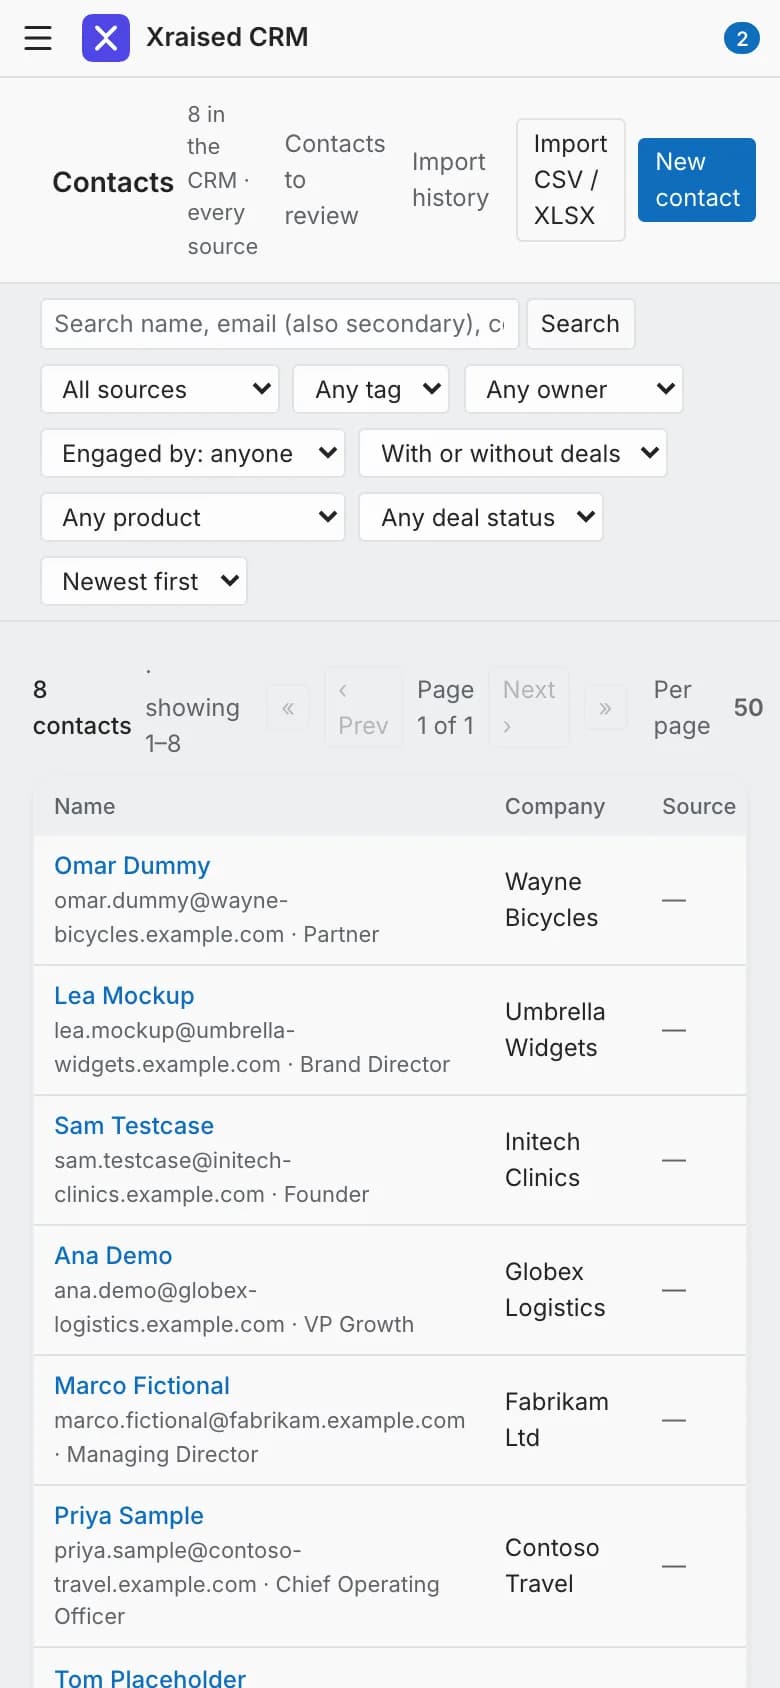Click the Xraised CRM title text

point(227,37)
